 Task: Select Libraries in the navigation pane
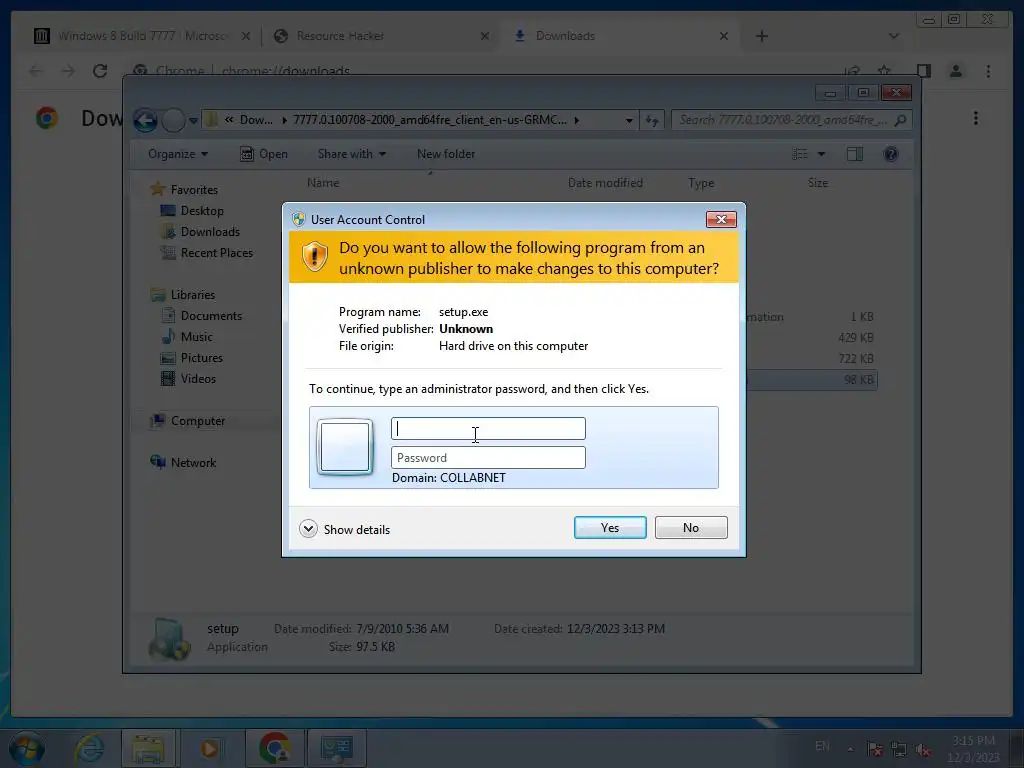coord(193,295)
